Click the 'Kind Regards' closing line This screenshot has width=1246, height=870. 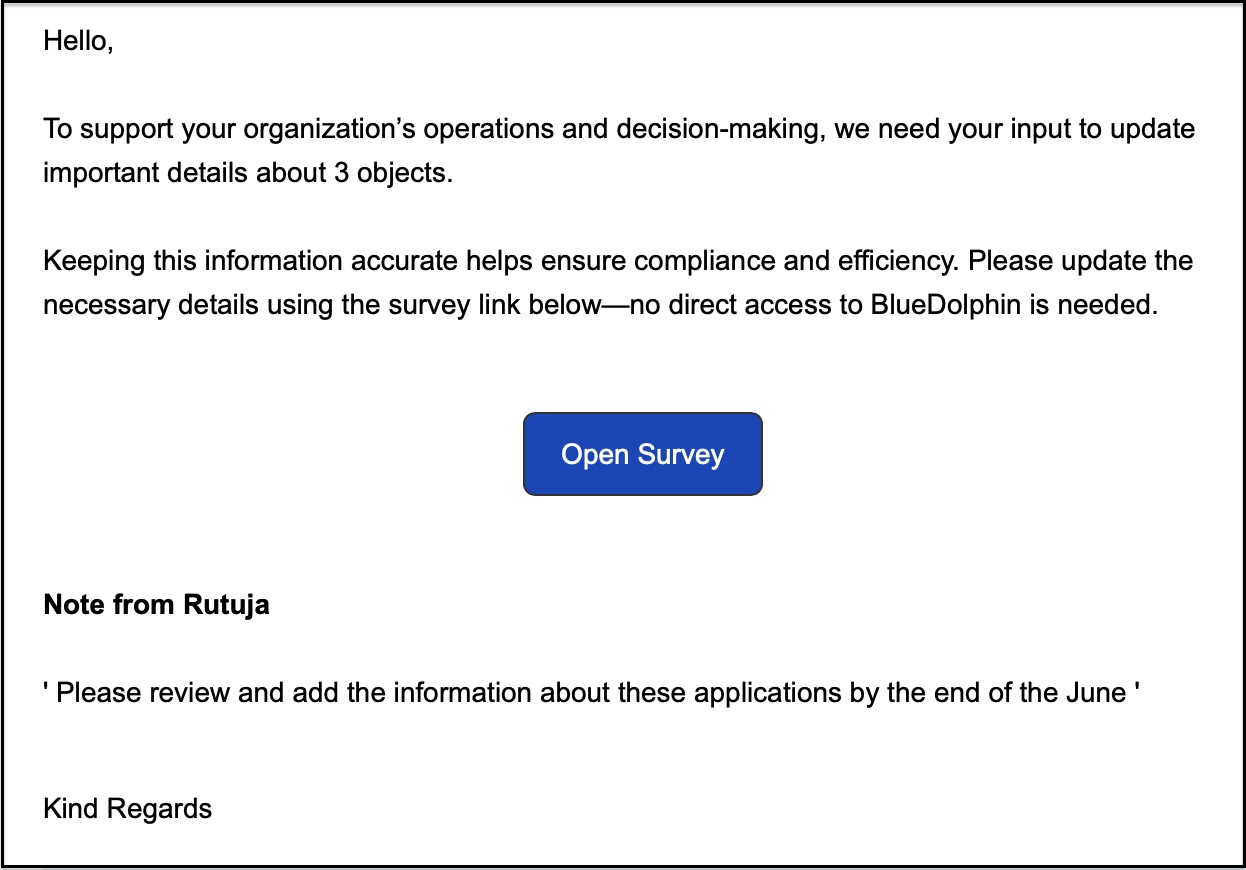pyautogui.click(x=128, y=808)
